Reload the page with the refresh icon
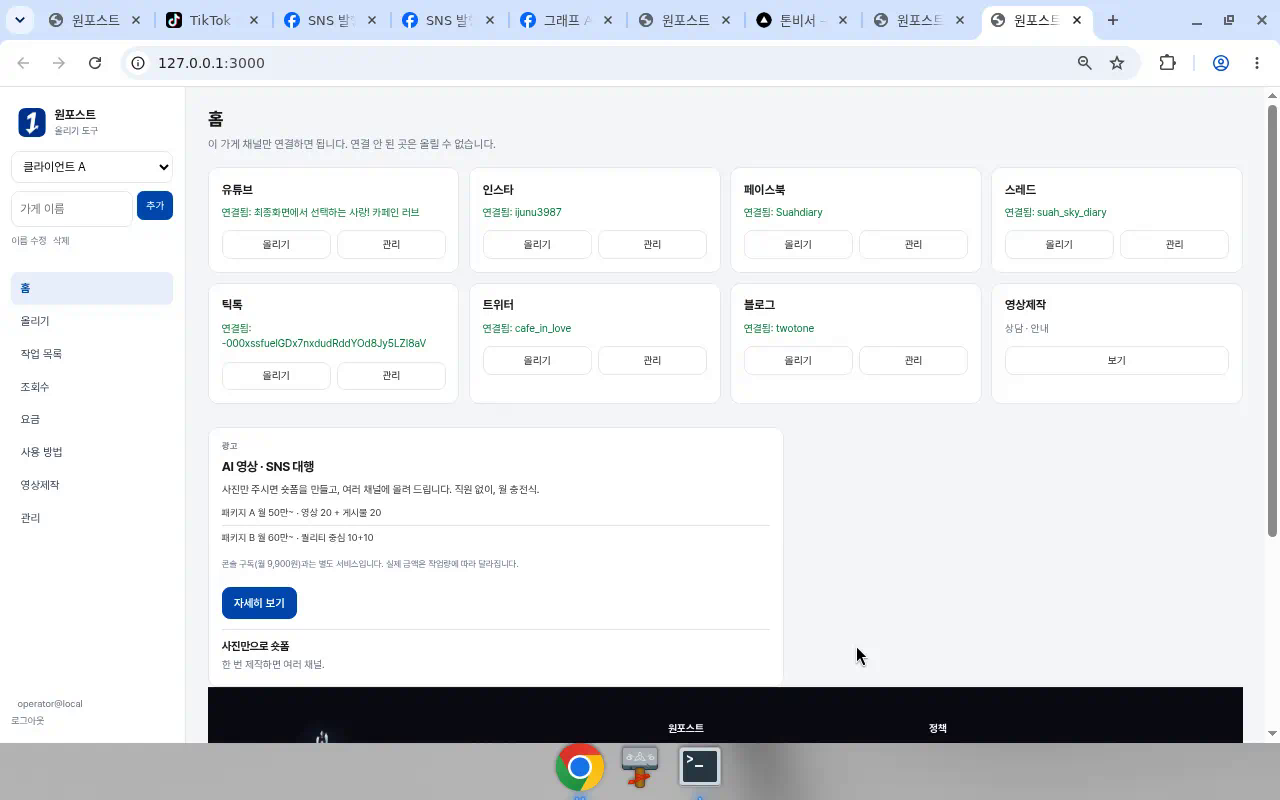 click(95, 63)
